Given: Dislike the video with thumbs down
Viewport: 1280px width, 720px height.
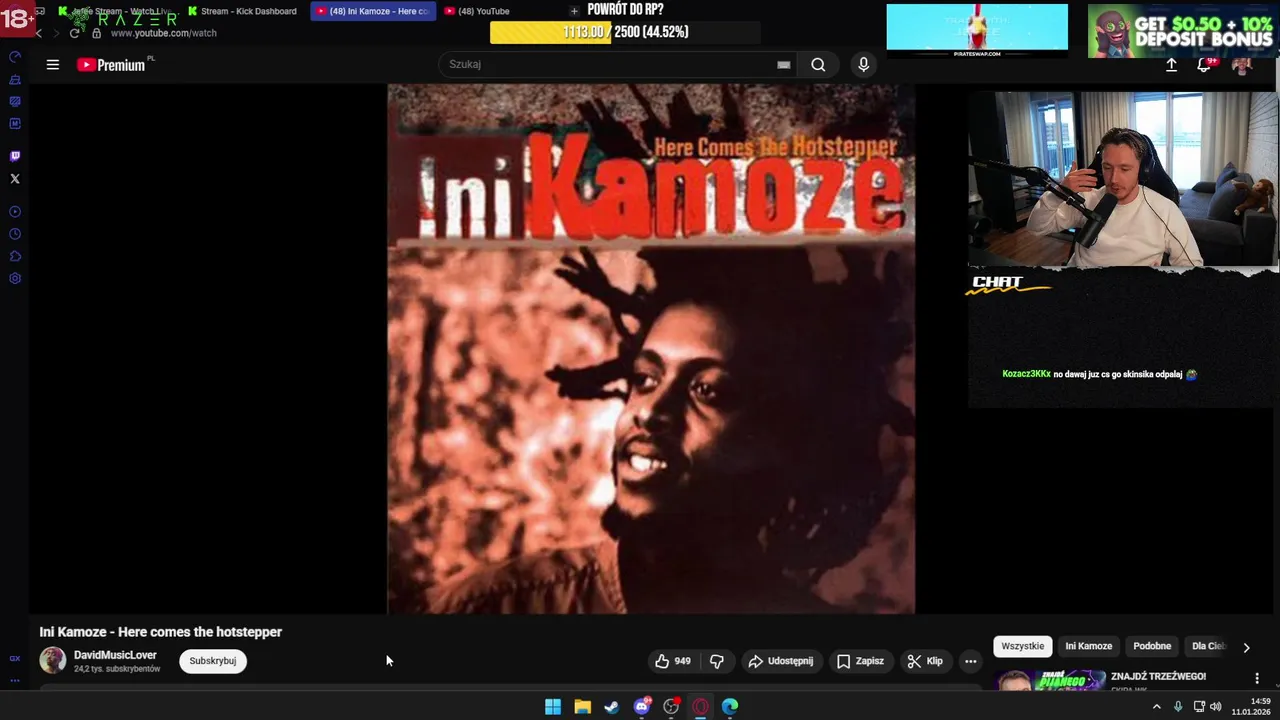Looking at the screenshot, I should coord(717,661).
